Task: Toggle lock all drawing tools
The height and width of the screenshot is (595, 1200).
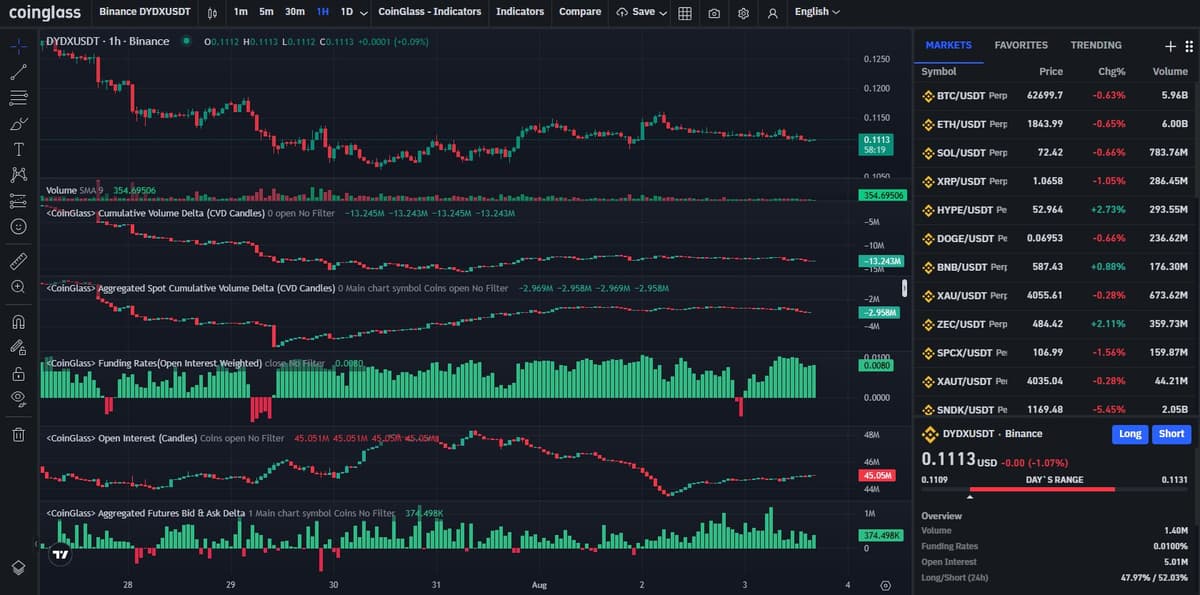Action: coord(18,374)
